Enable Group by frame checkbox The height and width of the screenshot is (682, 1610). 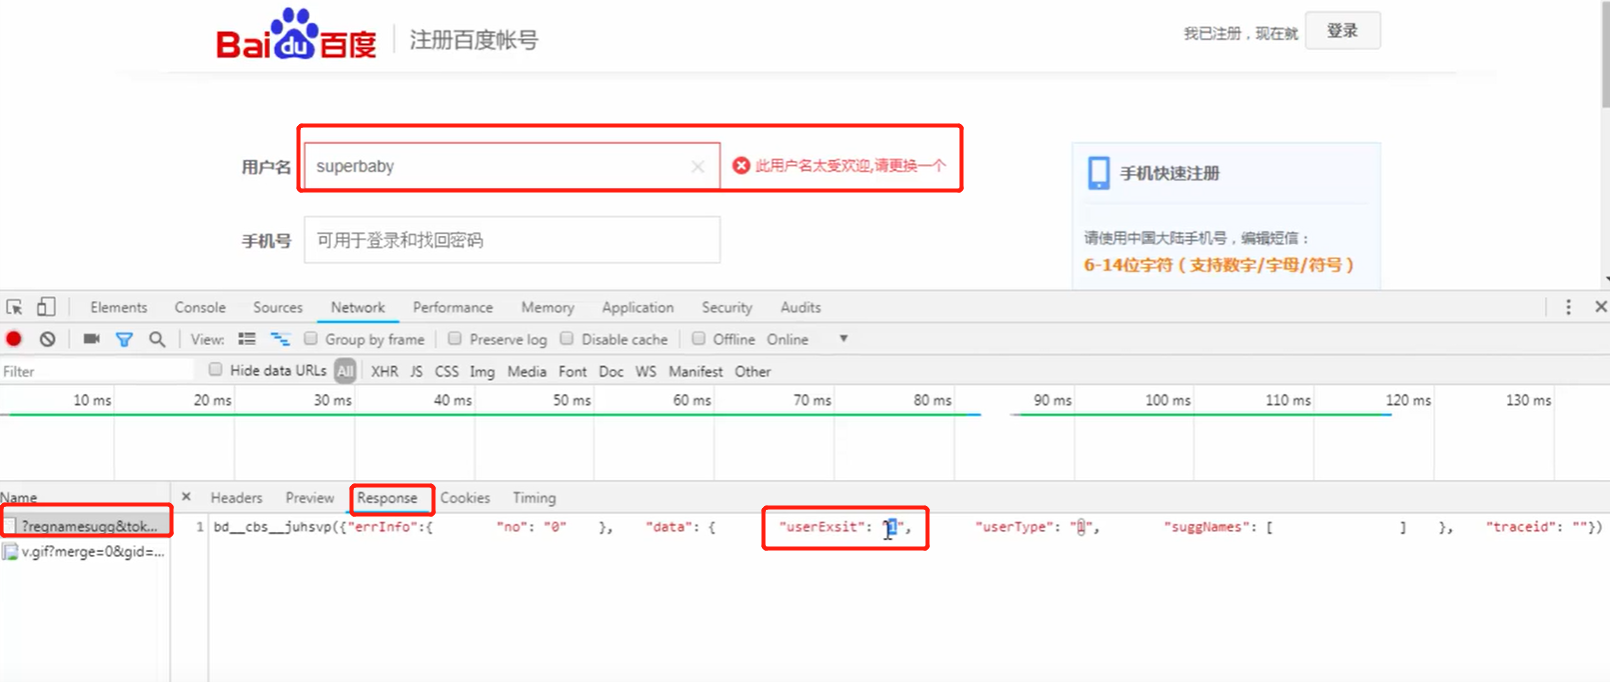(x=311, y=339)
